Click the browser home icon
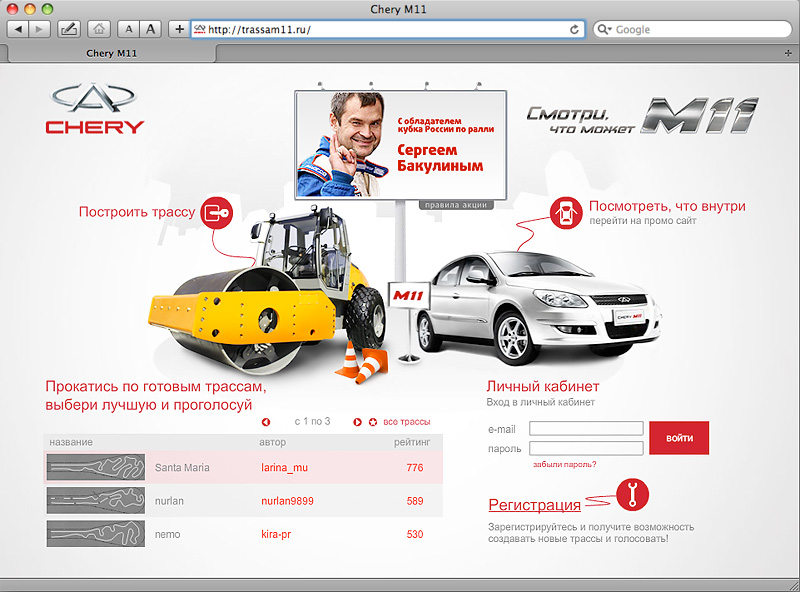800x592 pixels. [x=100, y=29]
